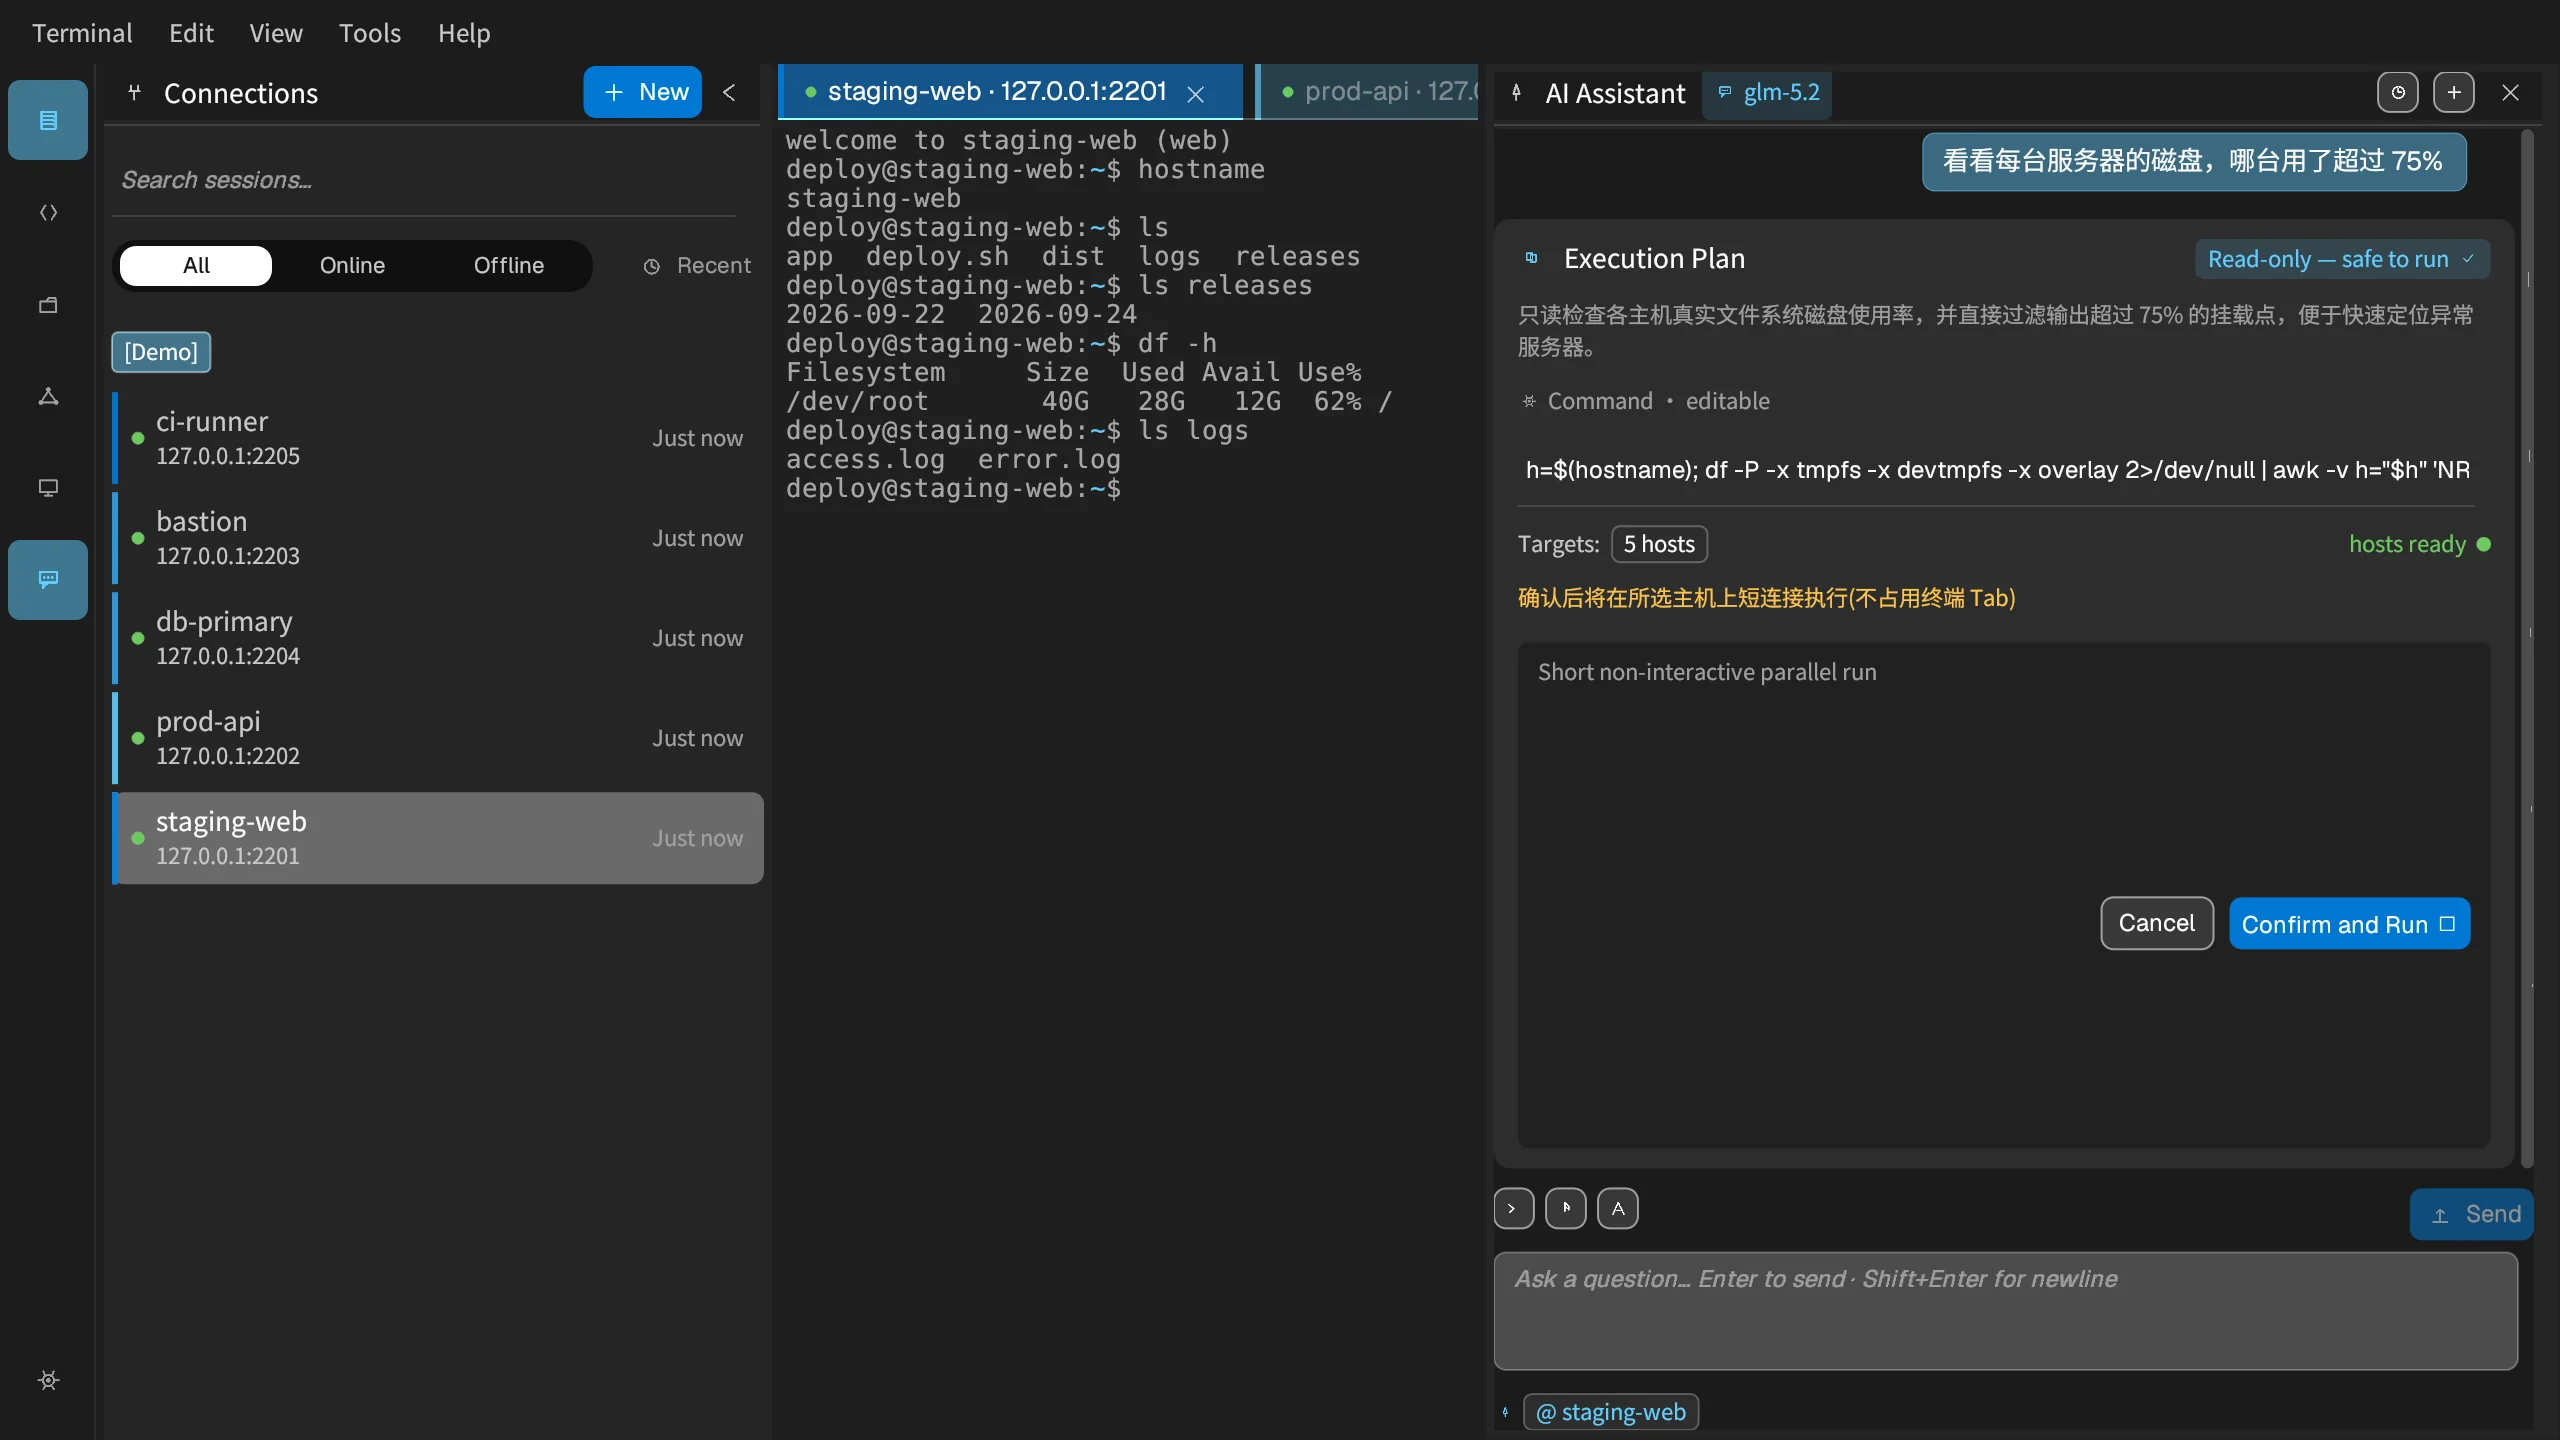Open the Edit menu
2560x1440 pixels.
191,33
